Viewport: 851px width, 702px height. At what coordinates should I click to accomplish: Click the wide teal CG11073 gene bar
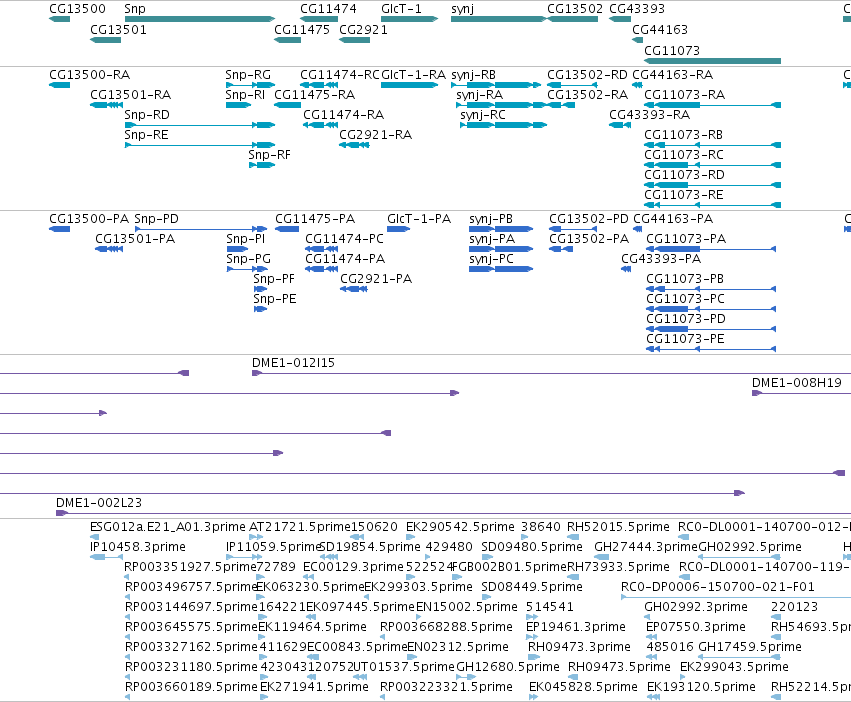point(713,61)
